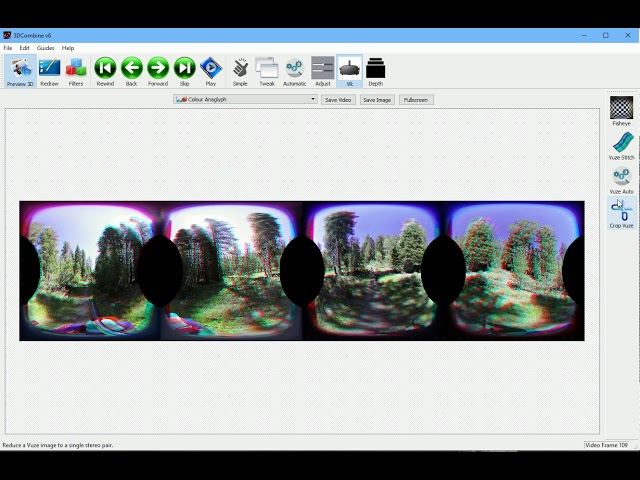Run the Vuze Auto tool
The height and width of the screenshot is (480, 640).
click(x=621, y=180)
